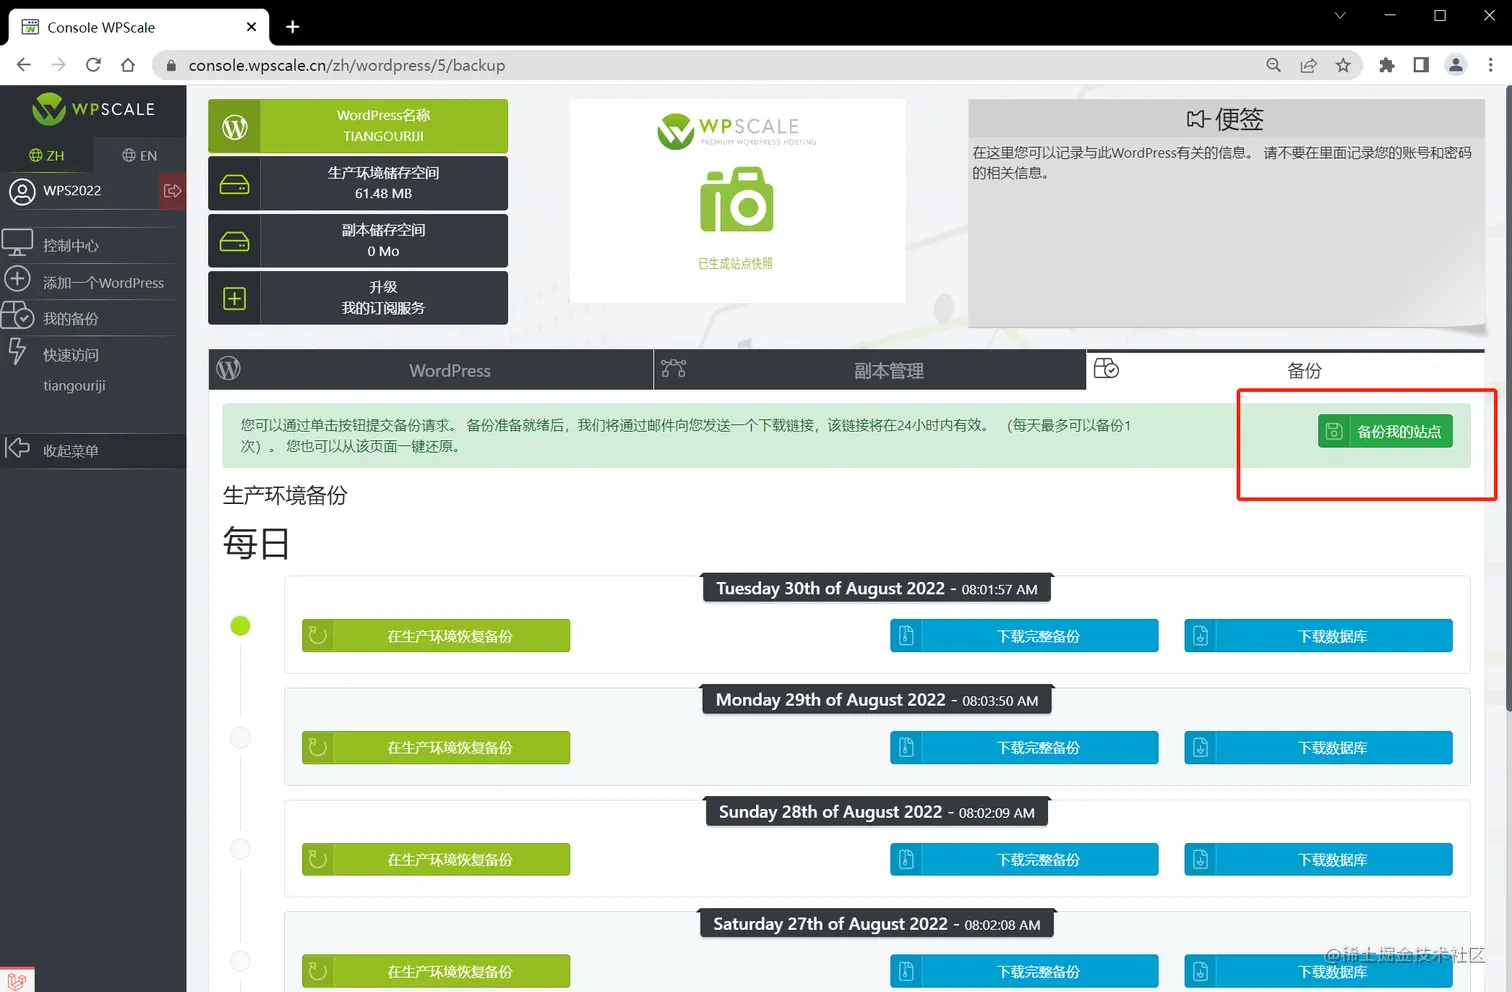This screenshot has height=992, width=1512.
Task: Open the Chrome extensions puzzle icon
Action: point(1387,64)
